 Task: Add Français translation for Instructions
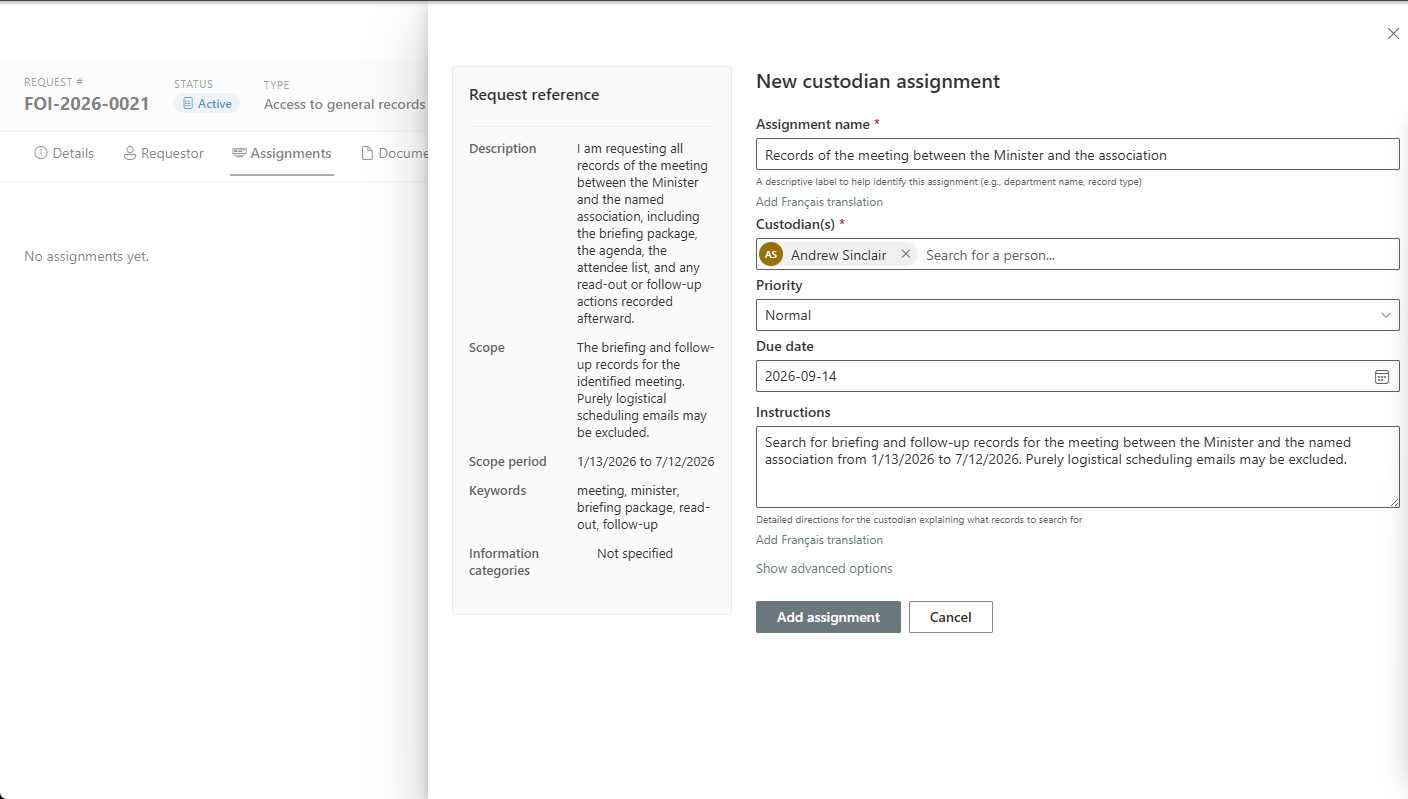tap(819, 540)
